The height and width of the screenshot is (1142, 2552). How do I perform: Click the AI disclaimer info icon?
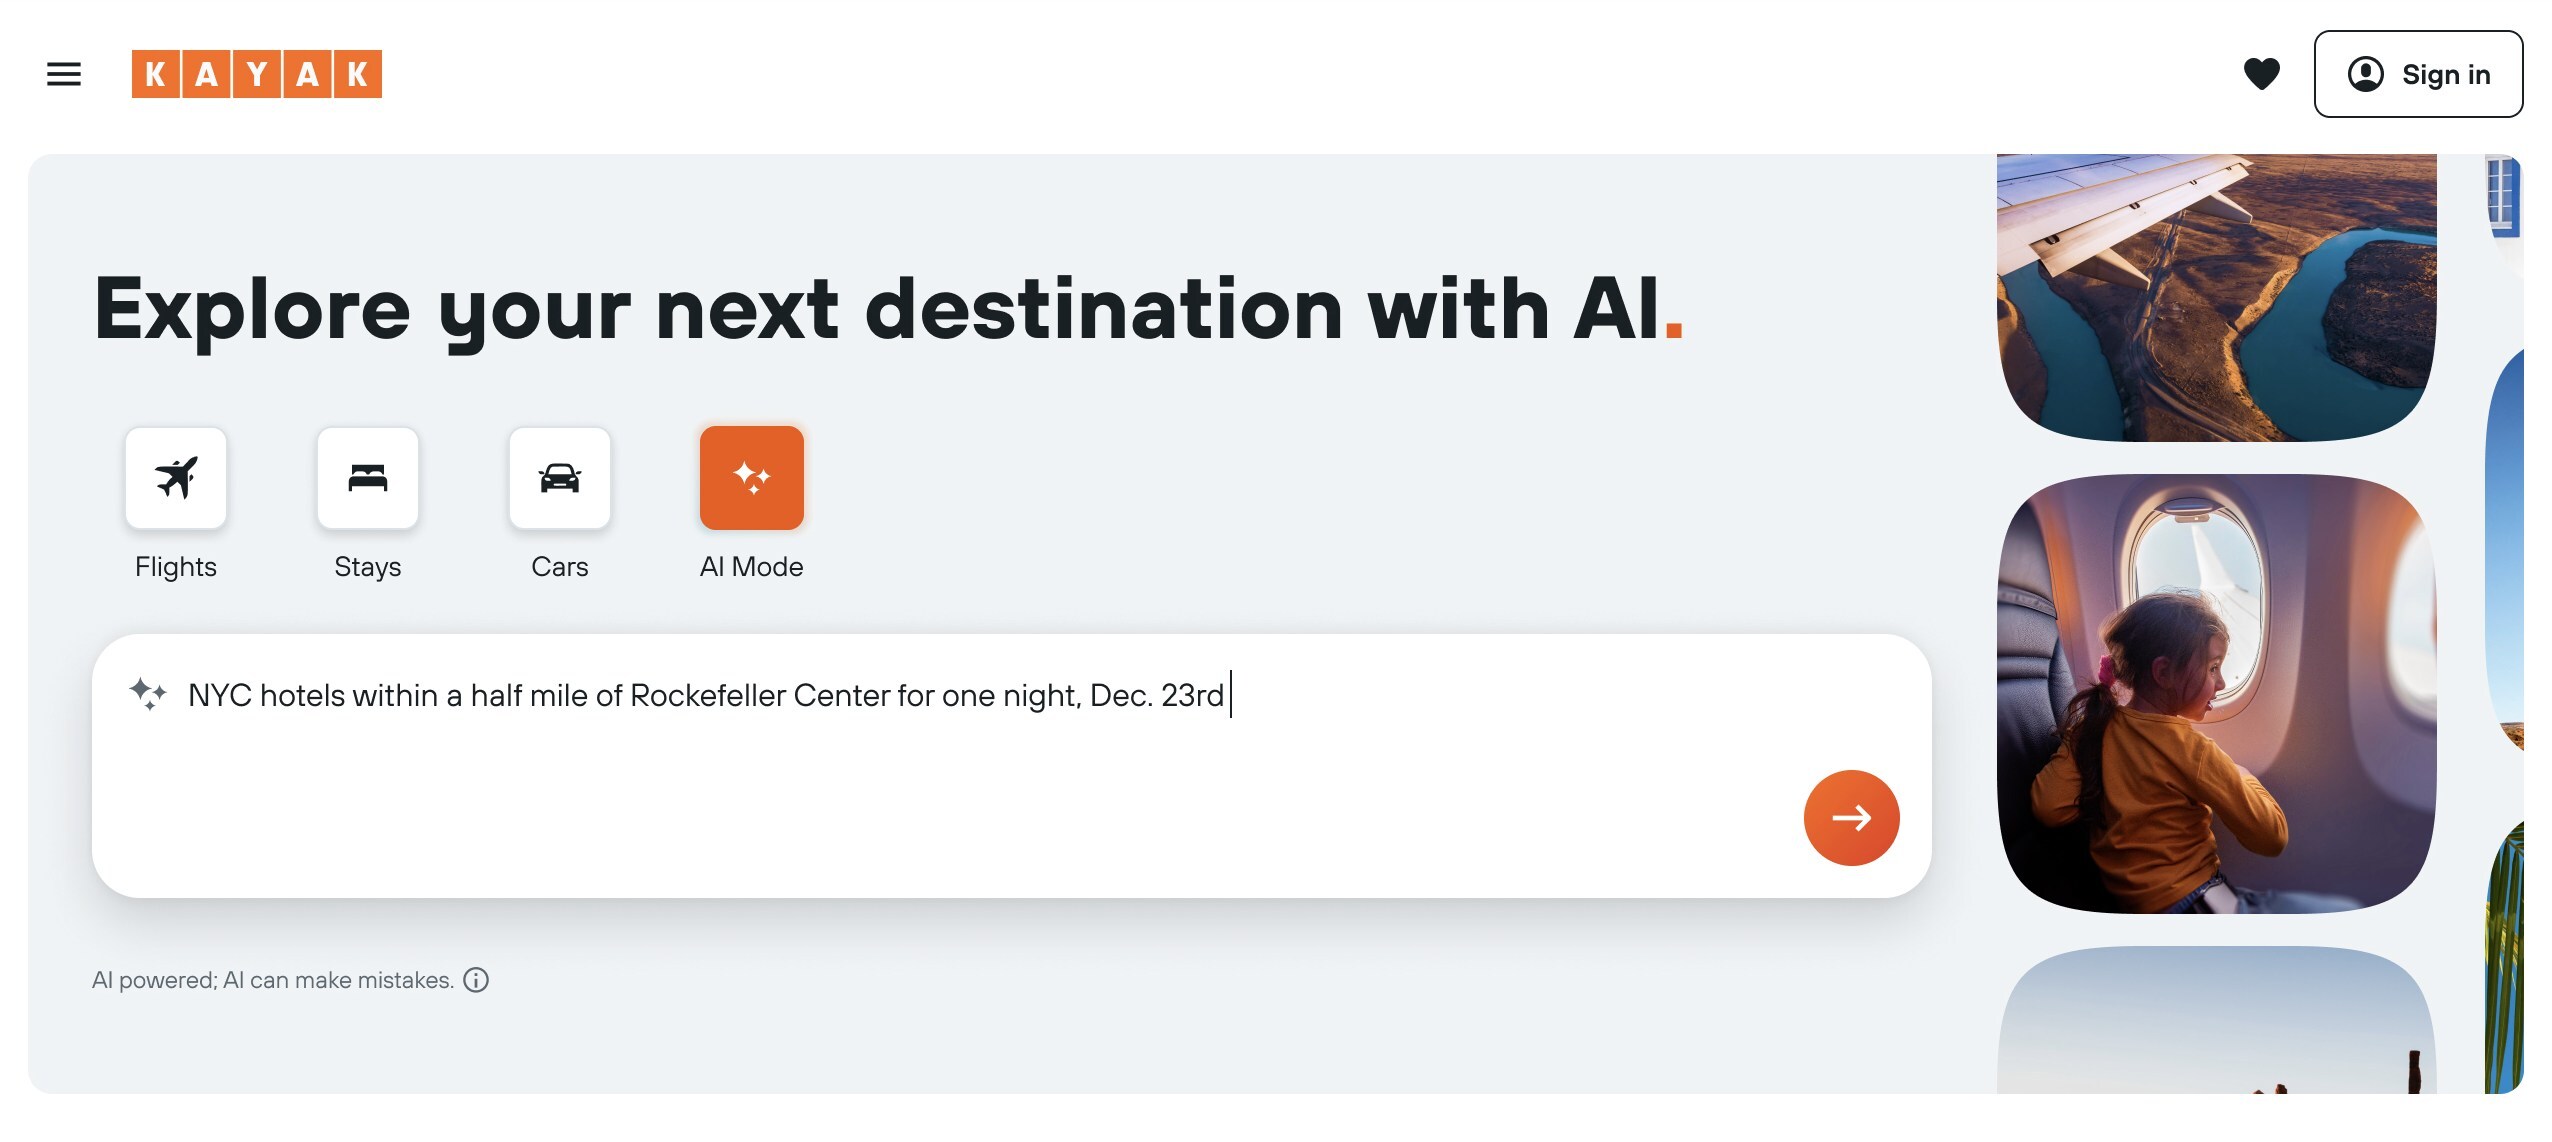coord(476,980)
